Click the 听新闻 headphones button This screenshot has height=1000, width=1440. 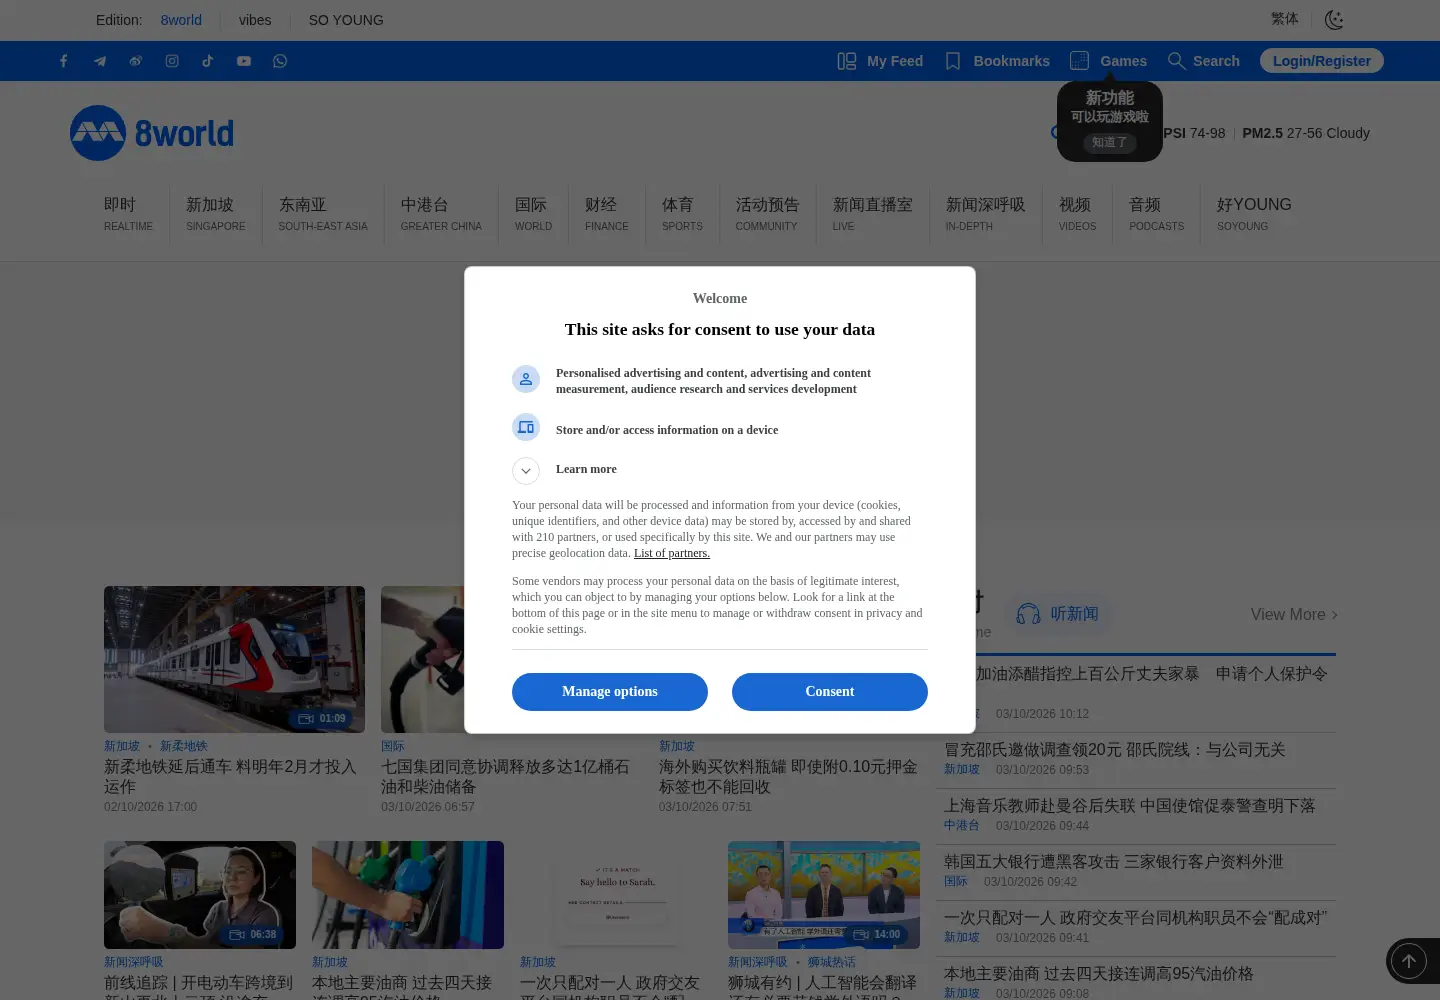coord(1058,614)
